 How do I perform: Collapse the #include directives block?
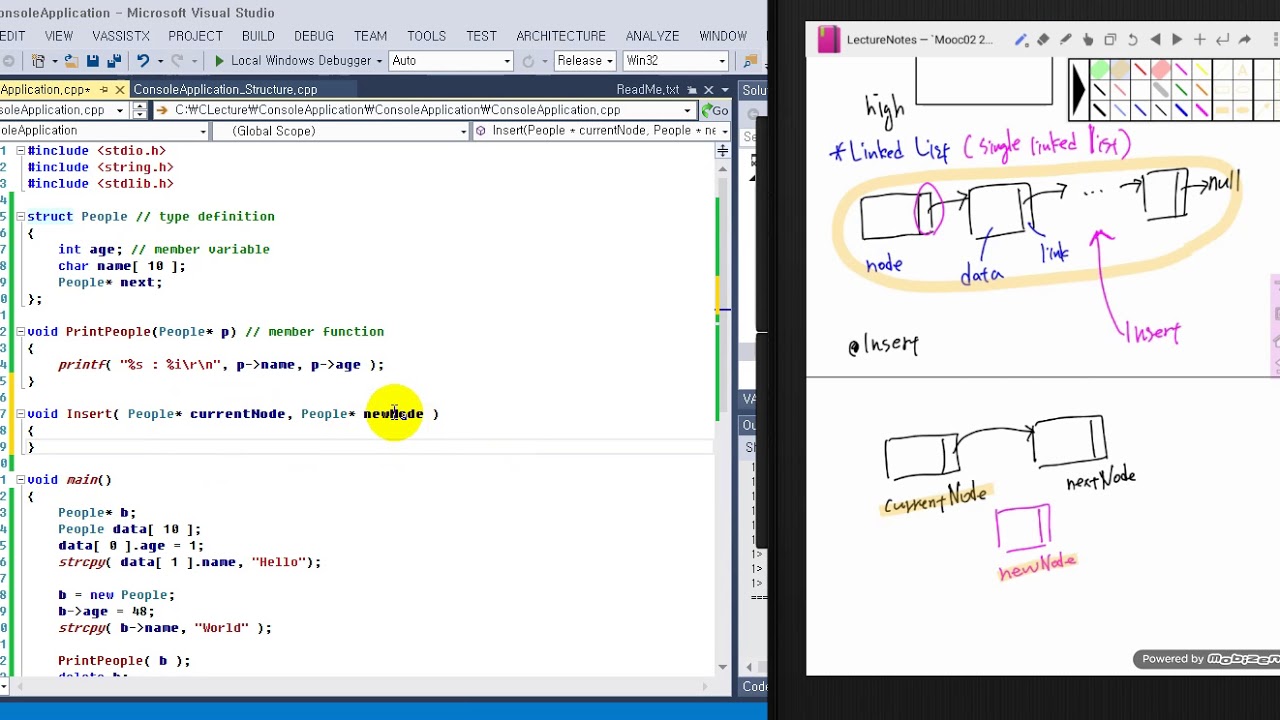[x=20, y=151]
